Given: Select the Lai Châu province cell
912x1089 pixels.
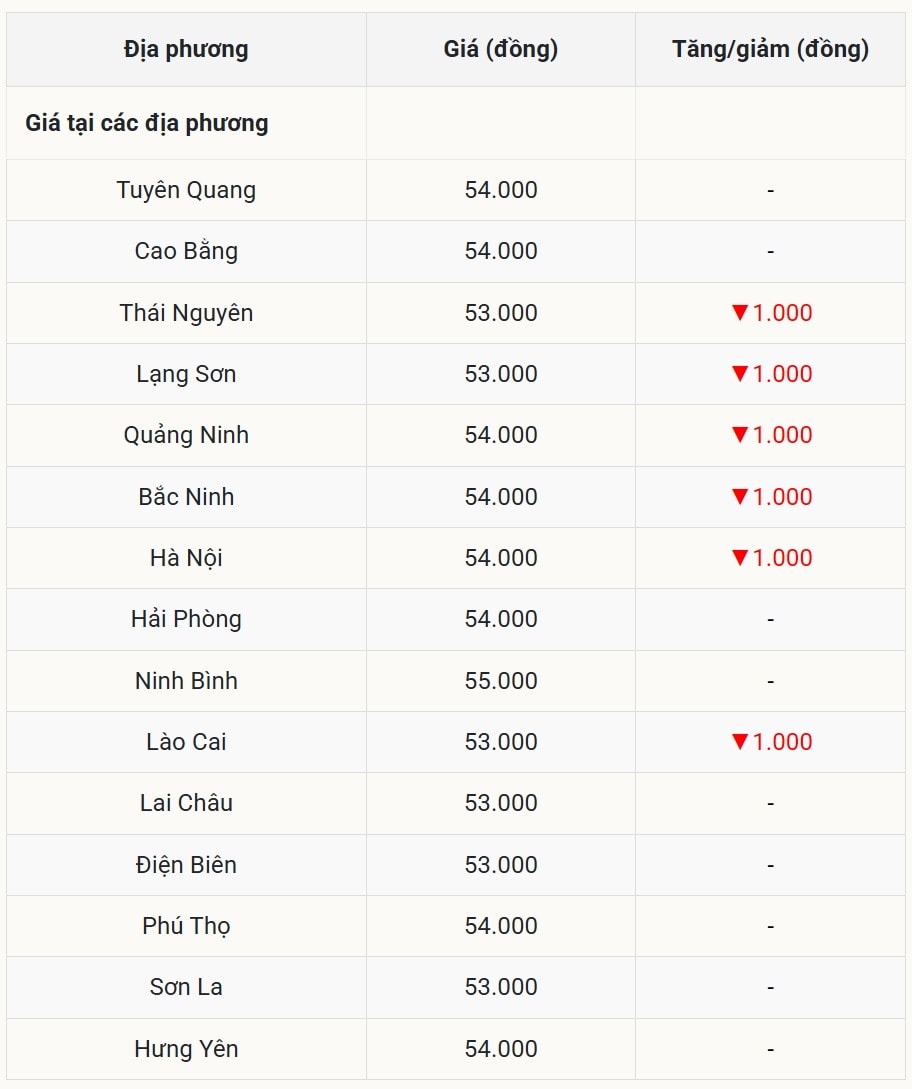Looking at the screenshot, I should coord(186,803).
